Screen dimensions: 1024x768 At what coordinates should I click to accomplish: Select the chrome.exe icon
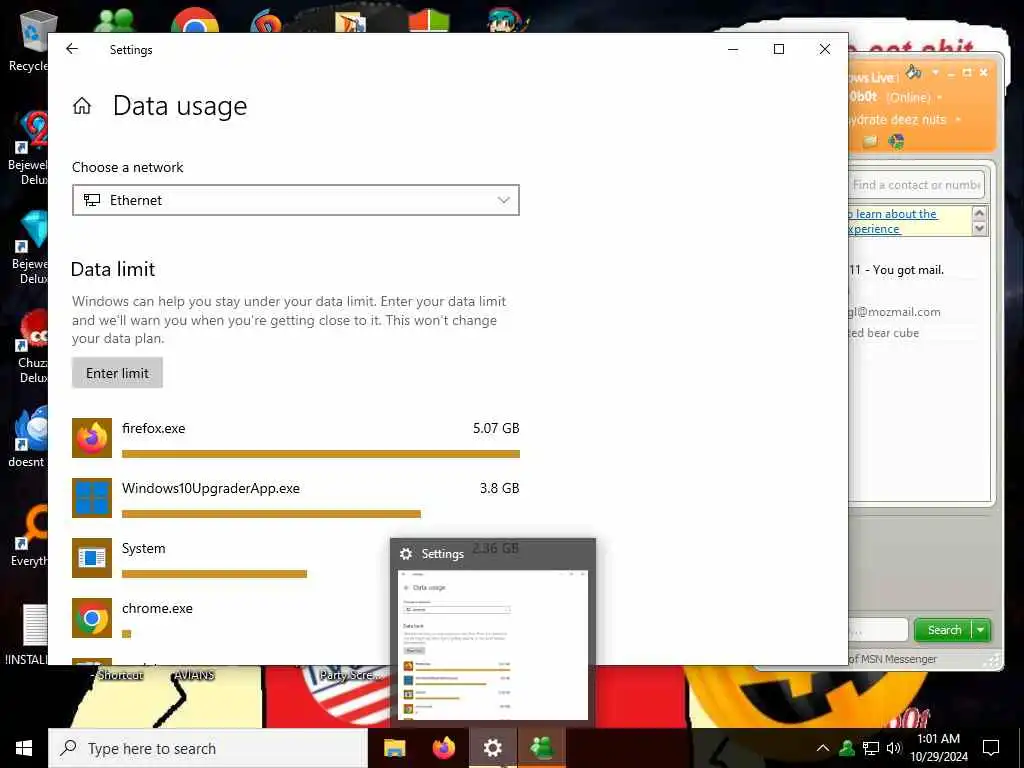(x=92, y=618)
